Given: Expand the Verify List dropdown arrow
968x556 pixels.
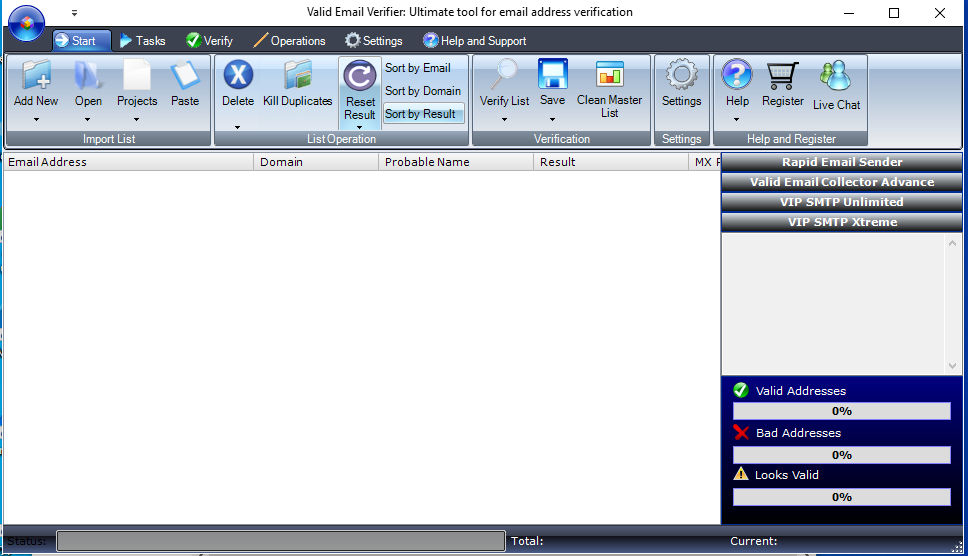Looking at the screenshot, I should [504, 120].
